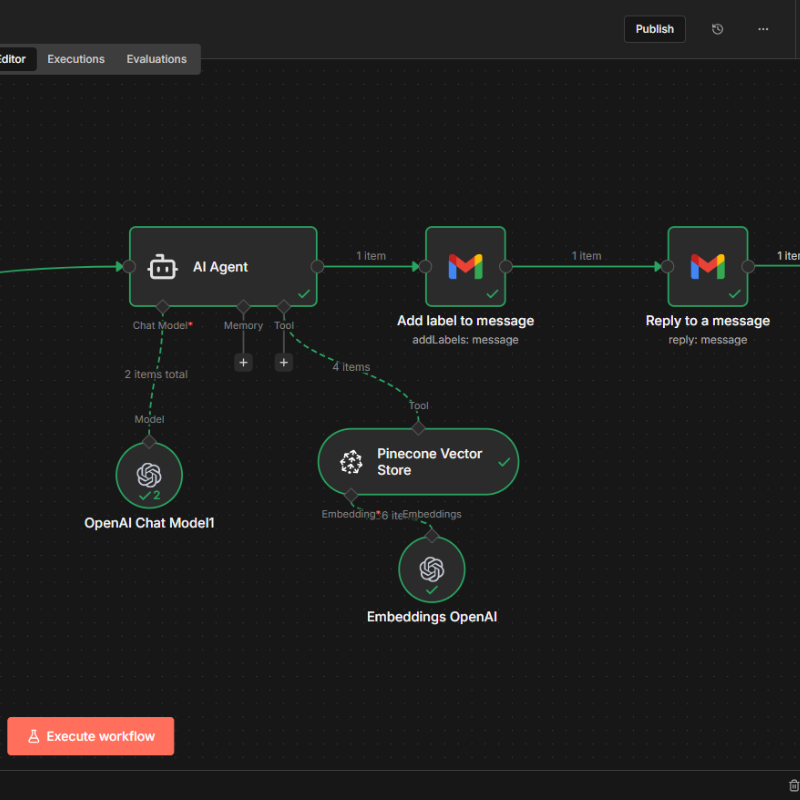Click the AI Agent output connector dot
Screen dimensions: 800x800
(317, 266)
